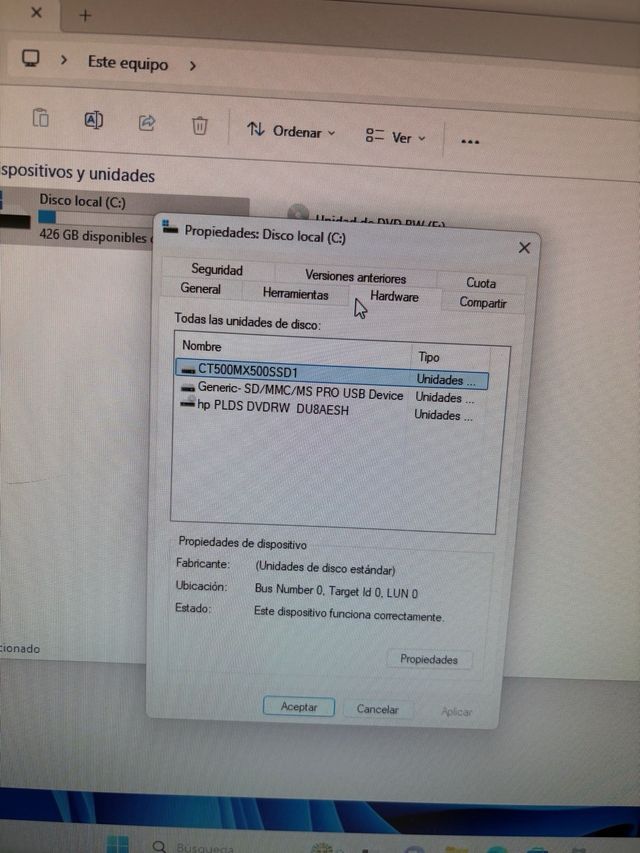Expand the chevron before Este equipo
The width and height of the screenshot is (640, 853).
tap(64, 60)
